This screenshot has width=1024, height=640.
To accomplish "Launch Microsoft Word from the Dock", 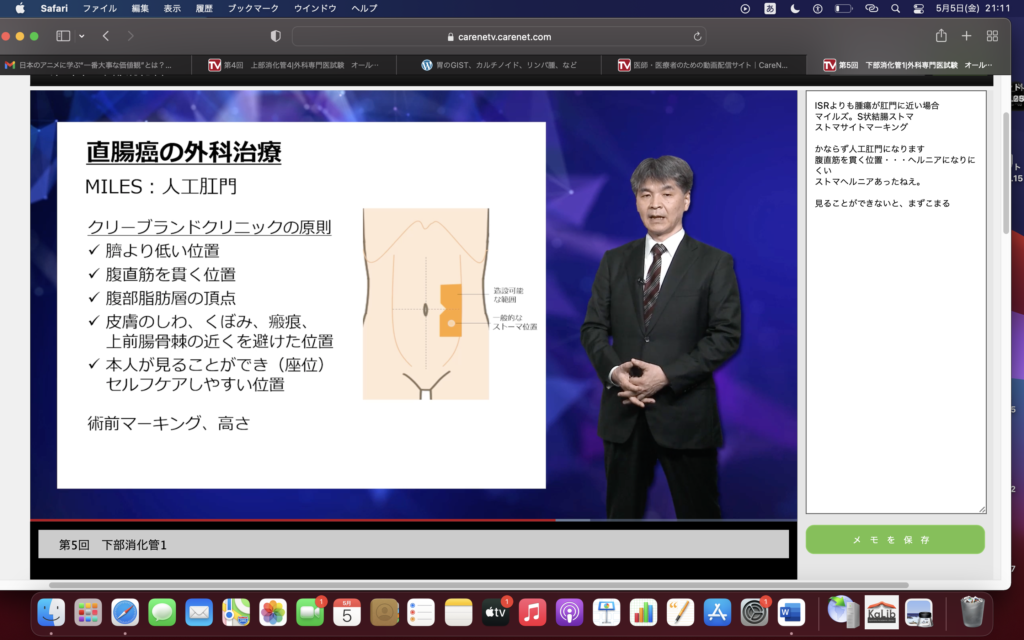I will pyautogui.click(x=791, y=611).
